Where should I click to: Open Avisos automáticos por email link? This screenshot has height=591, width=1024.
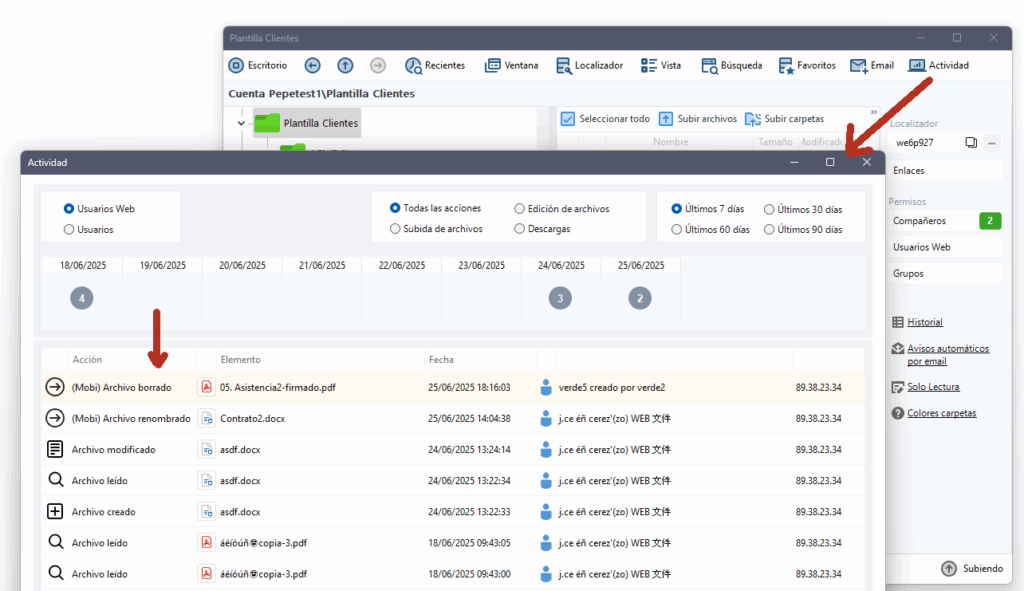click(948, 355)
